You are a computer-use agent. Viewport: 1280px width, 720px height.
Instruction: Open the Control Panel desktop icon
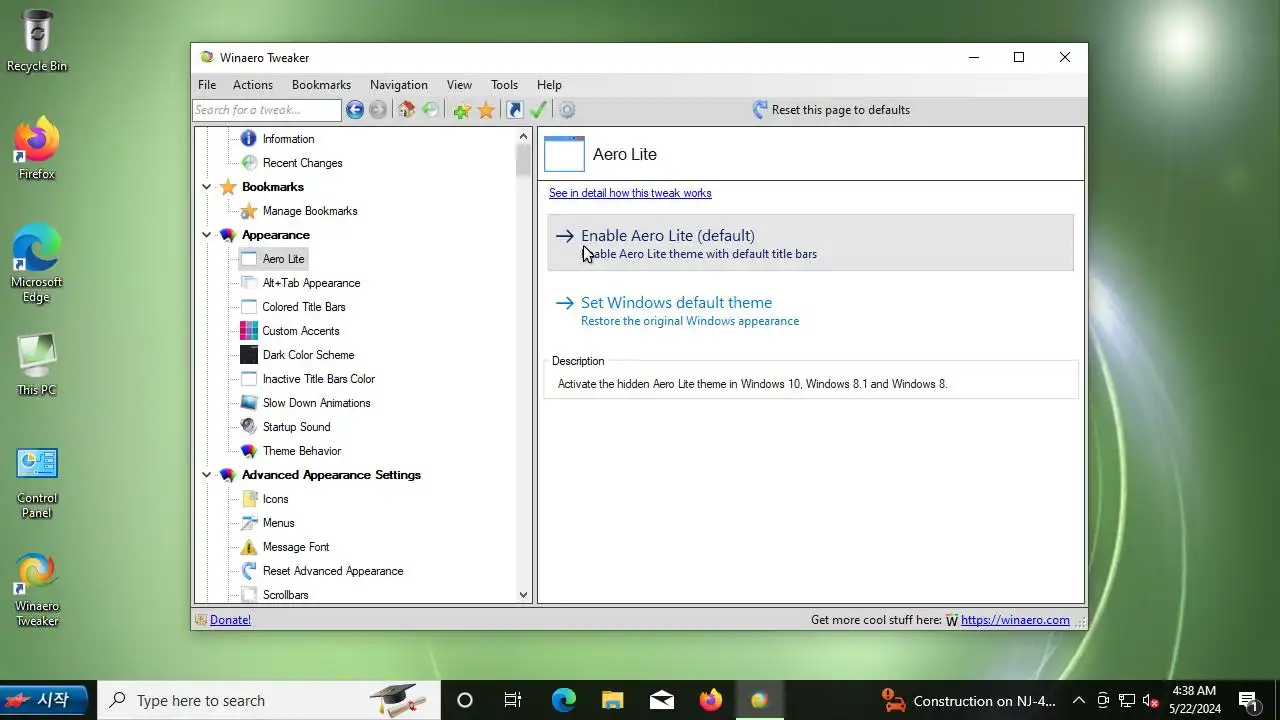(x=37, y=483)
